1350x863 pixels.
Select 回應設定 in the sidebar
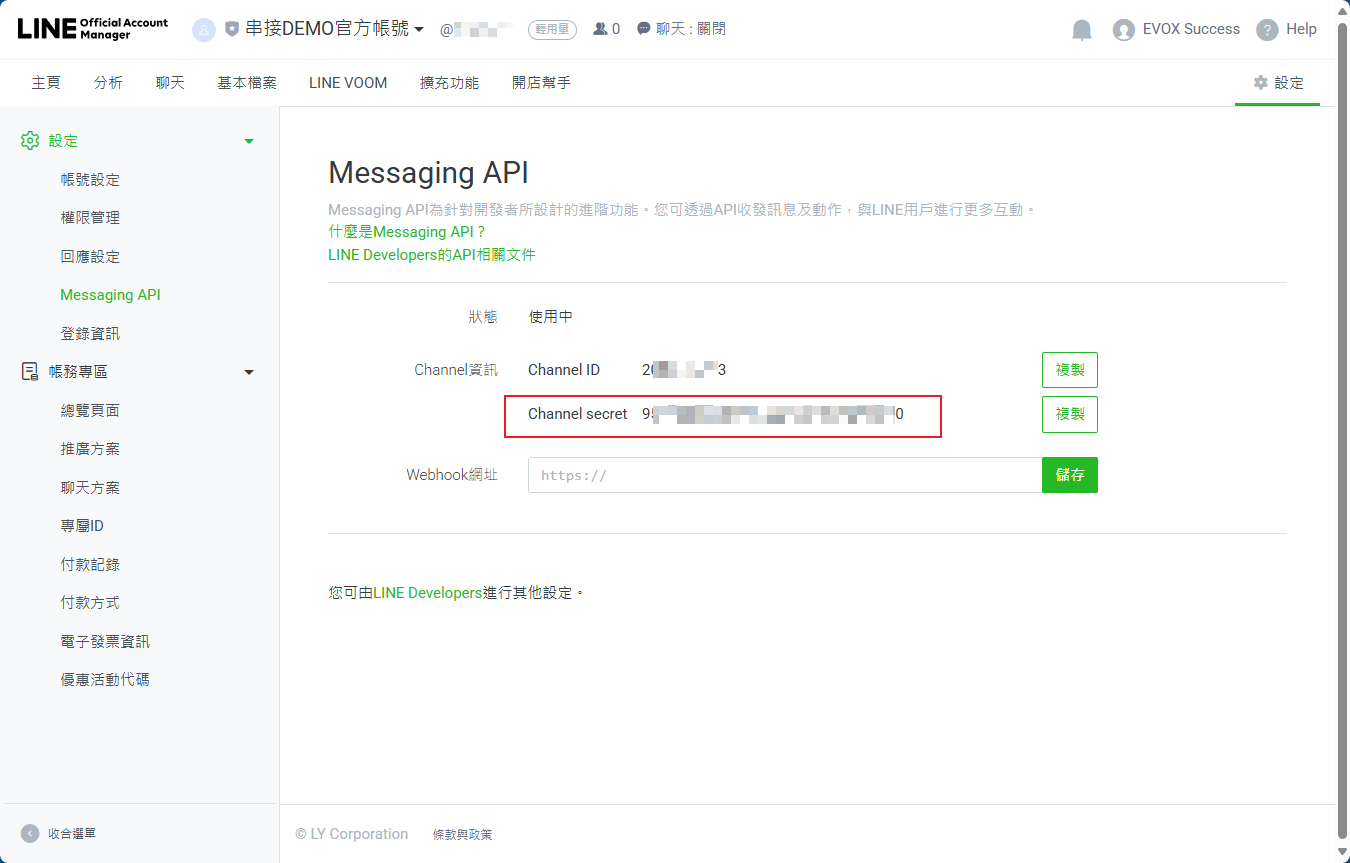click(x=90, y=257)
